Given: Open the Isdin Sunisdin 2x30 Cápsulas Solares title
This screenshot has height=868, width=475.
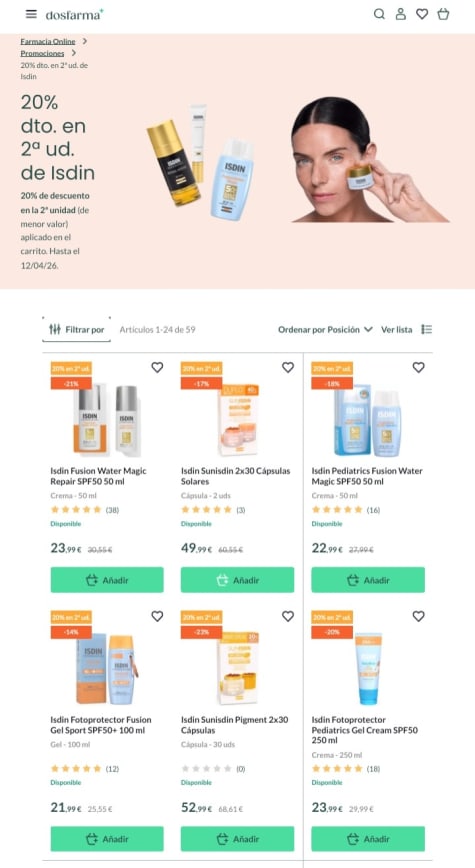Looking at the screenshot, I should [236, 476].
